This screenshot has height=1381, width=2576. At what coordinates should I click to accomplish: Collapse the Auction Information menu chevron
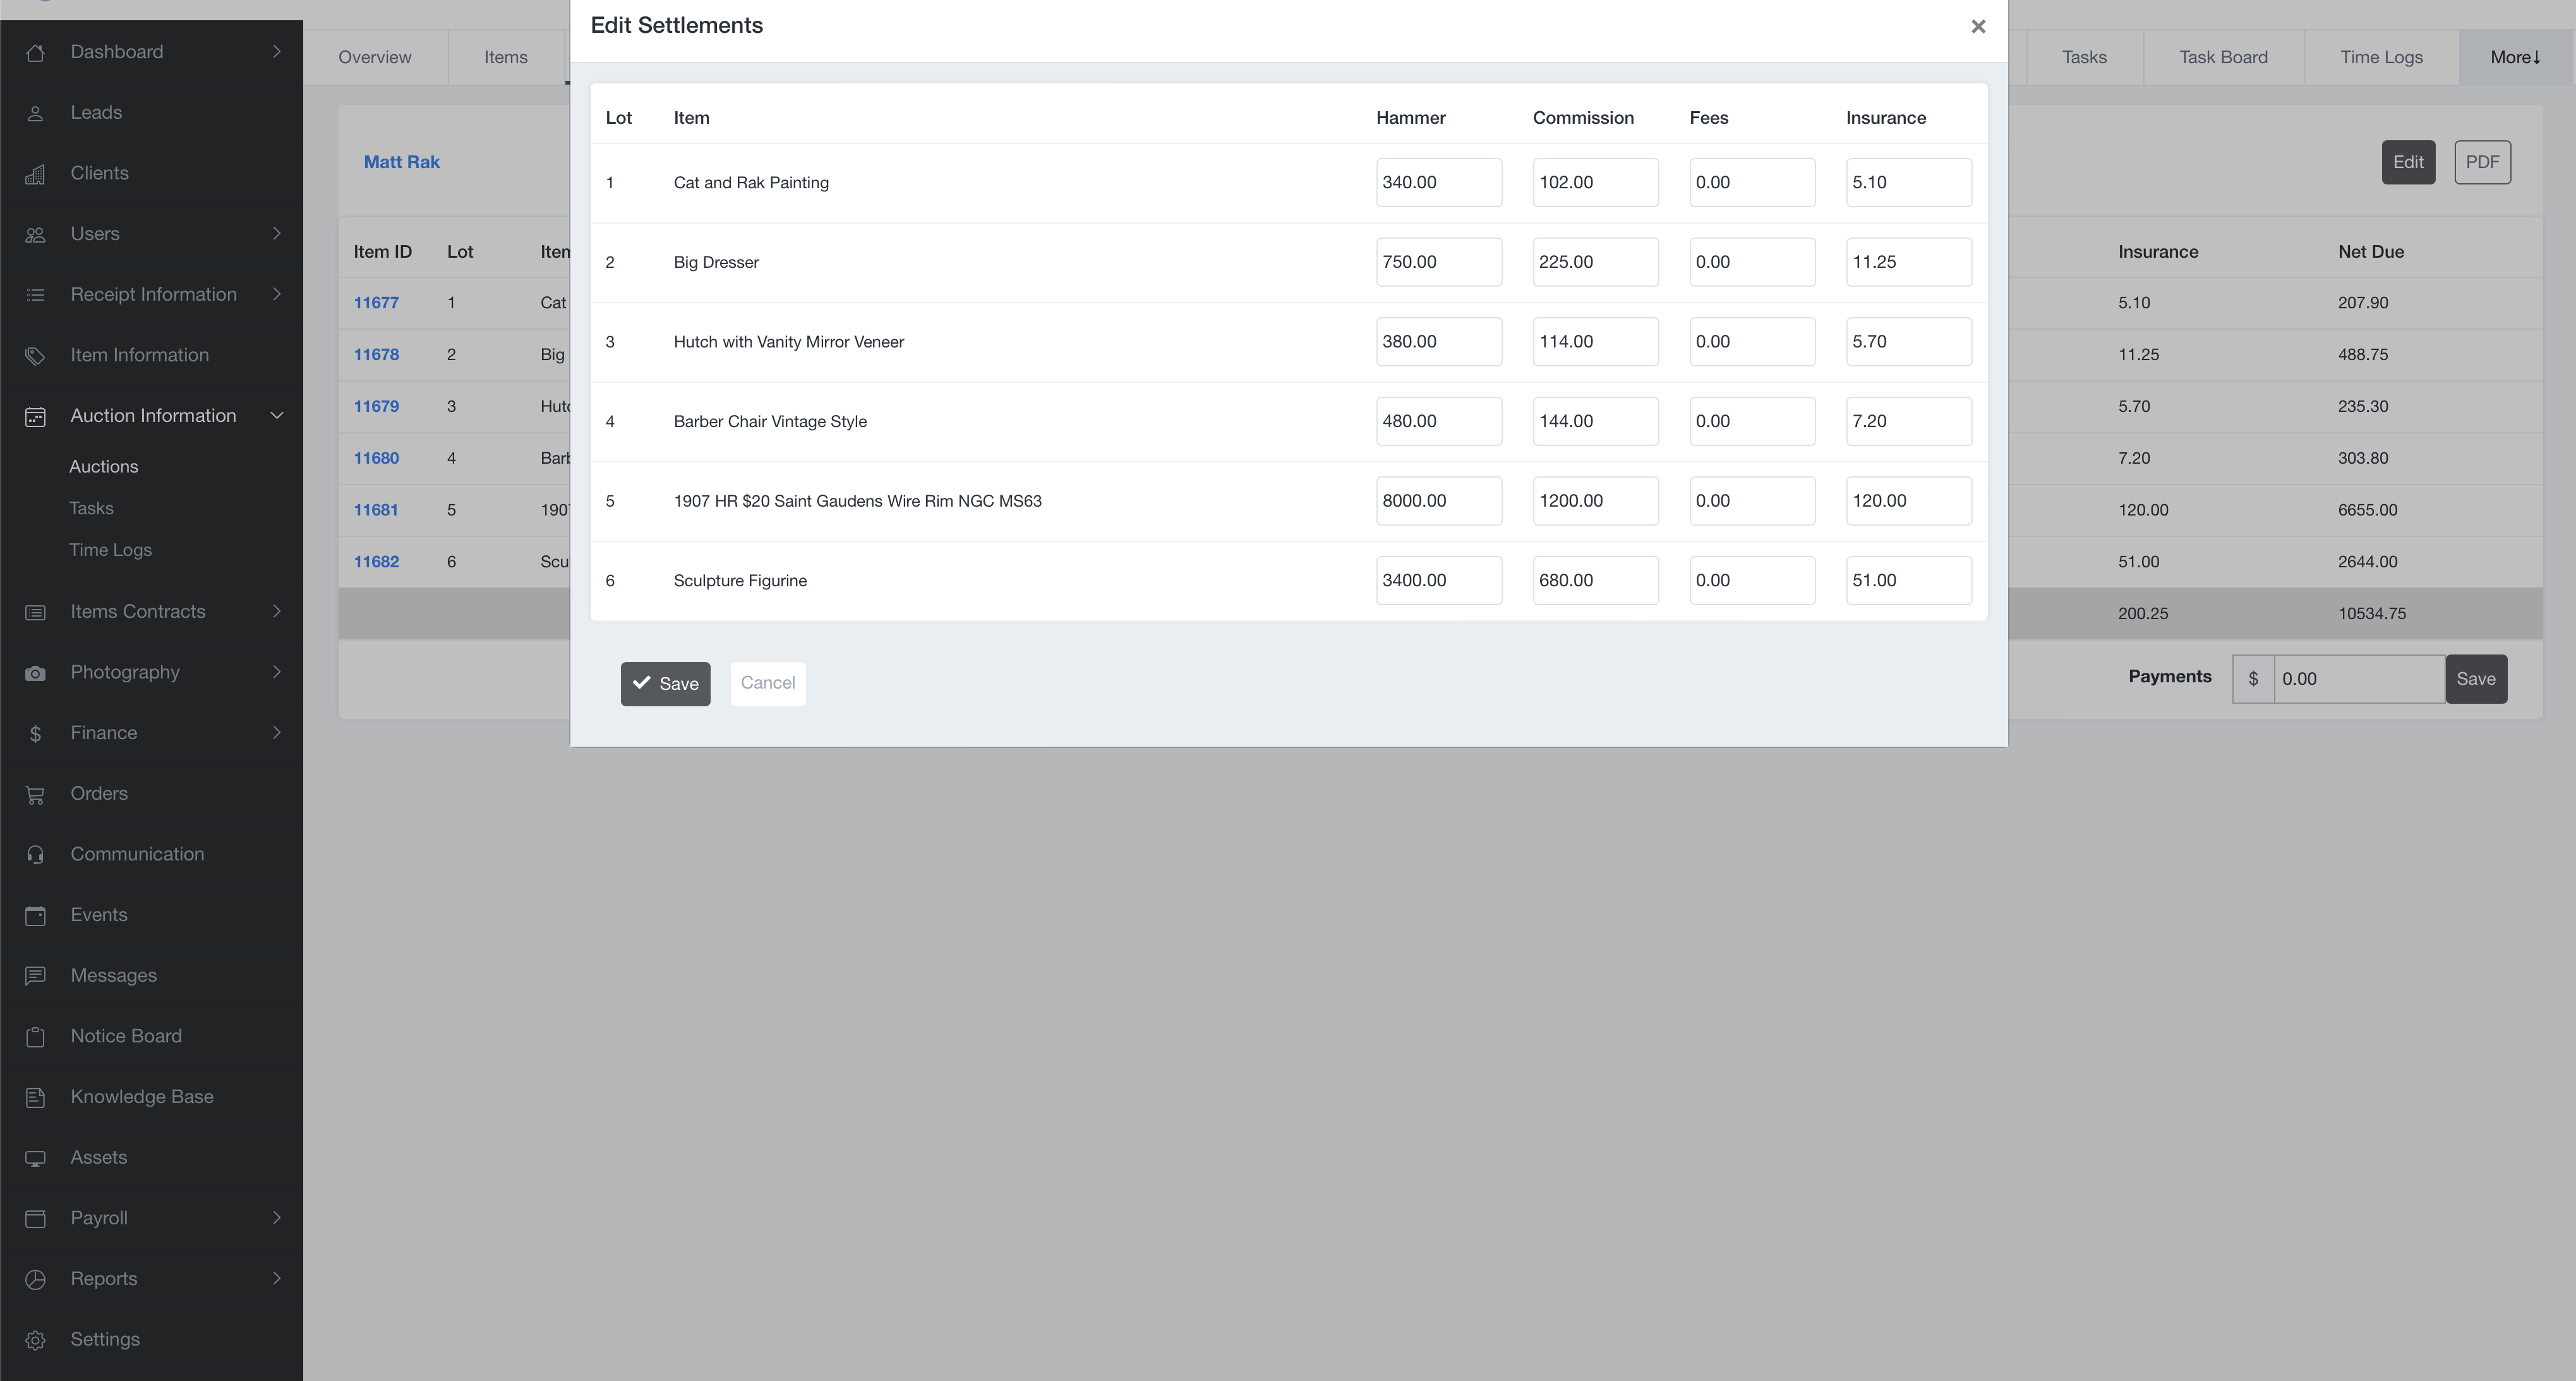[x=277, y=416]
